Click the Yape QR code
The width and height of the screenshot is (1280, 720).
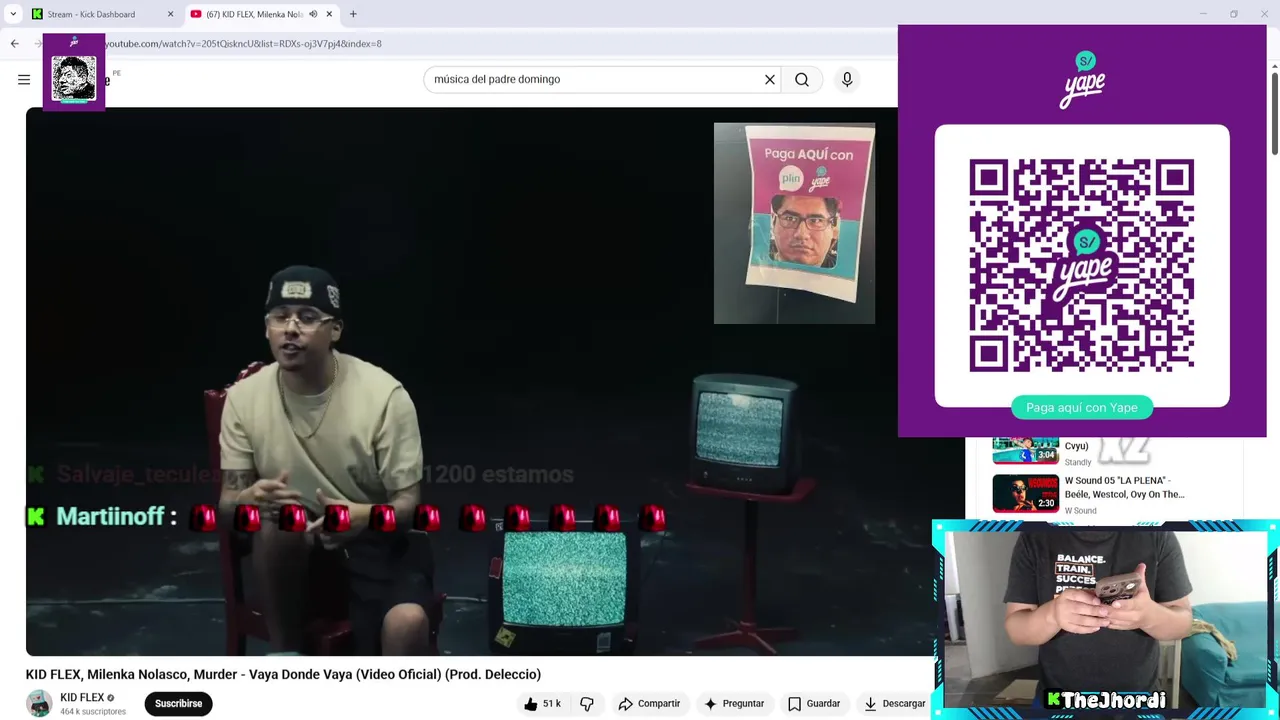[1082, 265]
